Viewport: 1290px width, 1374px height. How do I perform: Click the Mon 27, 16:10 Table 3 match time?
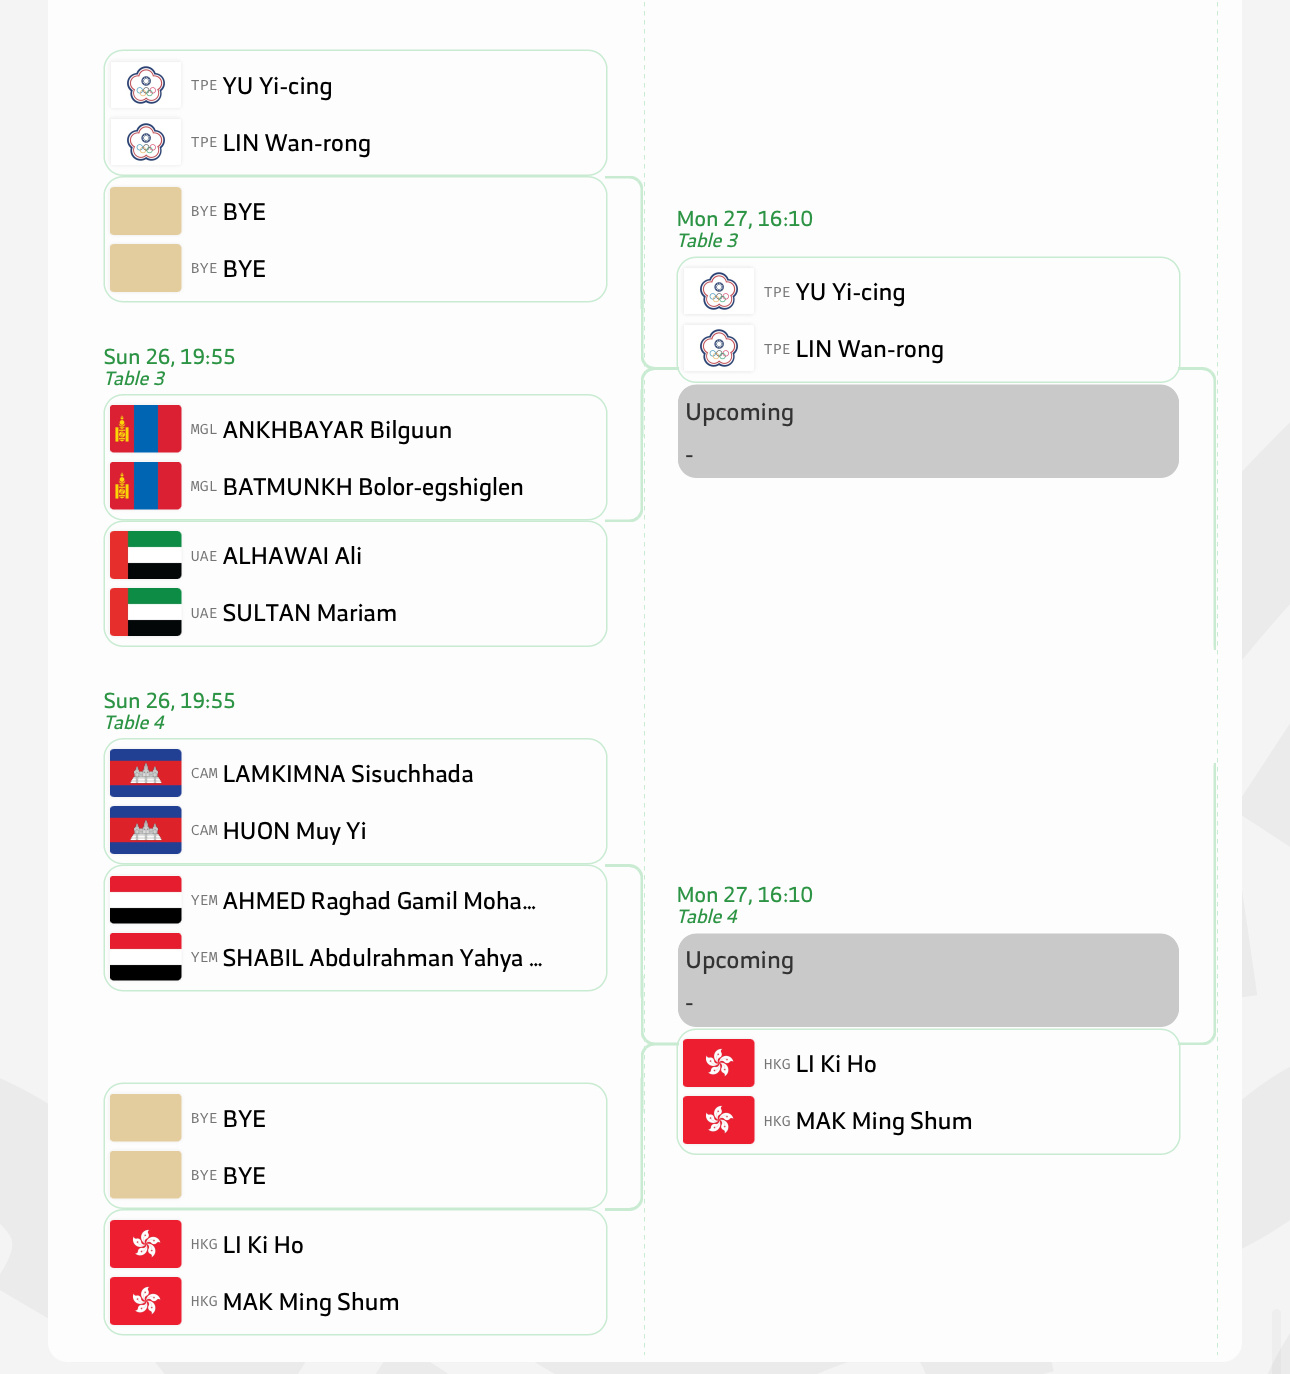(x=744, y=219)
